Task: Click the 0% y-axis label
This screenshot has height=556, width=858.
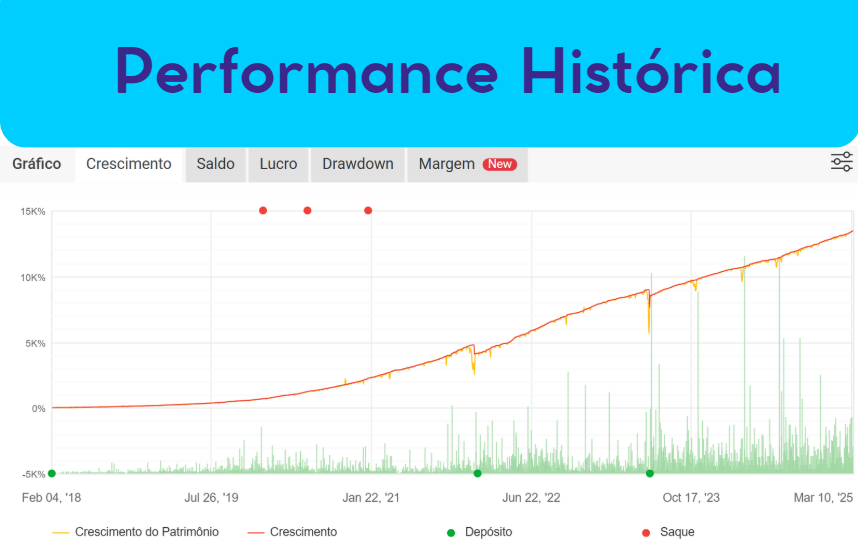Action: pyautogui.click(x=38, y=409)
